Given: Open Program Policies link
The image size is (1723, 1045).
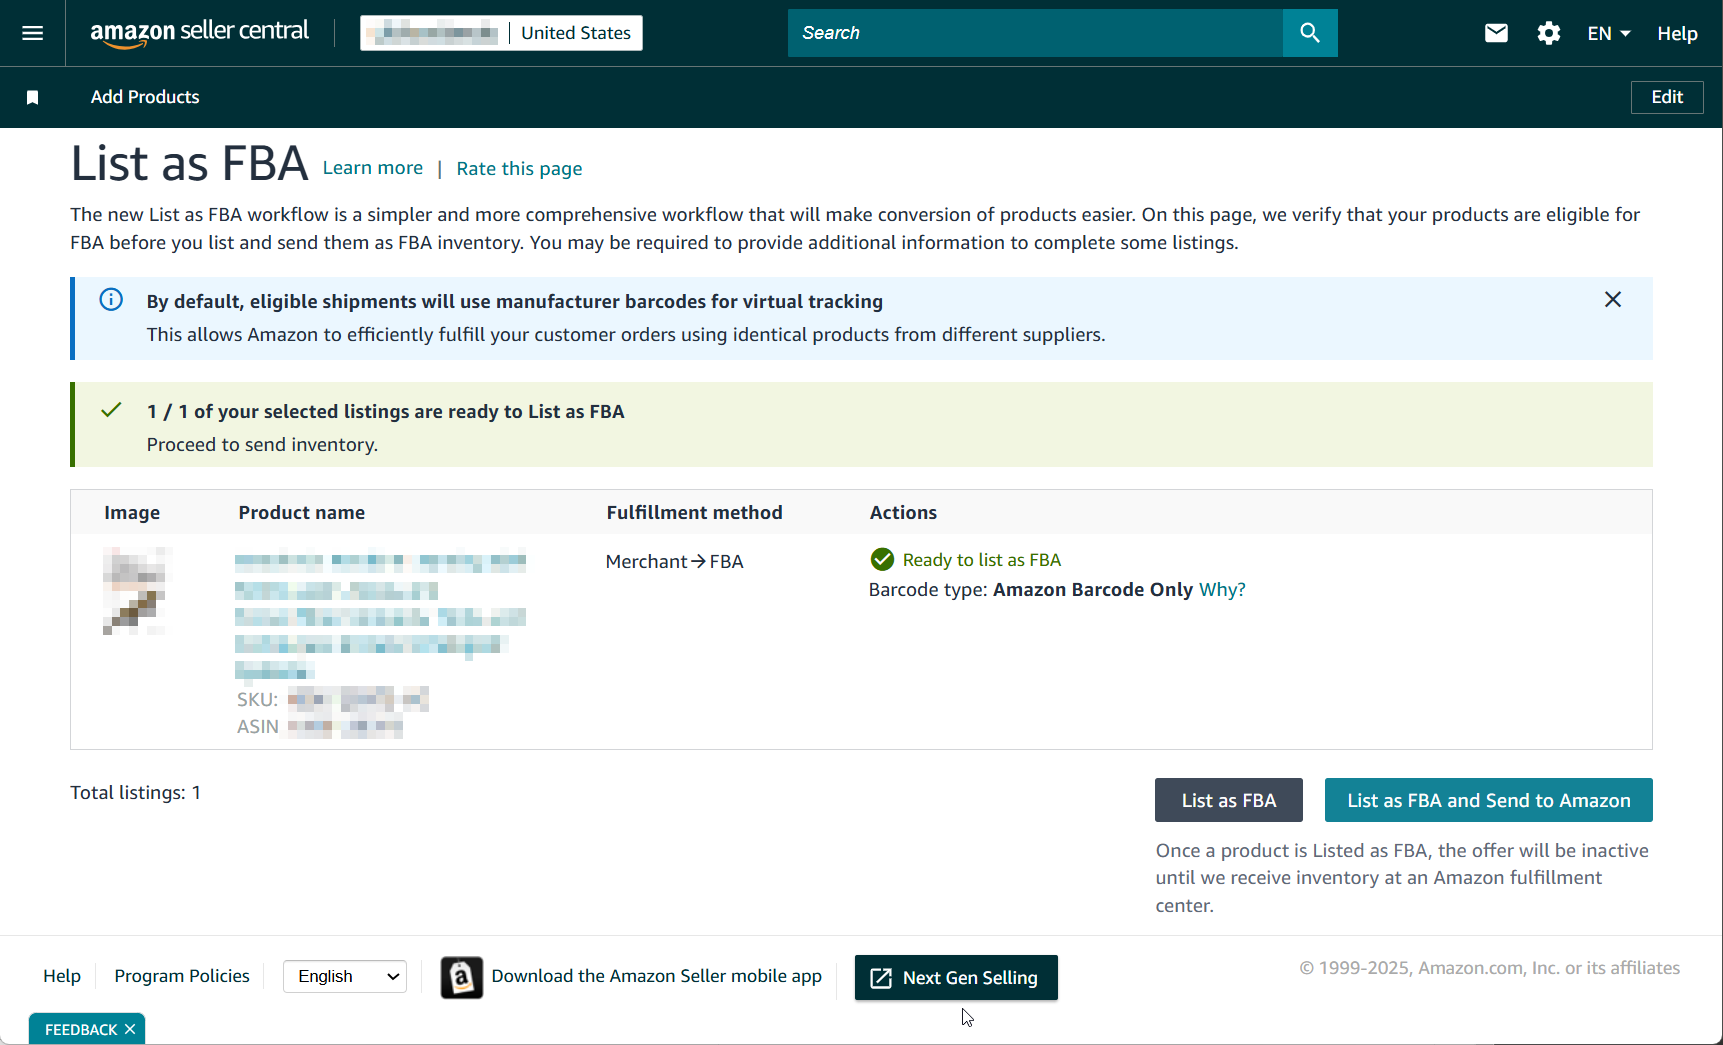Looking at the screenshot, I should [x=182, y=976].
